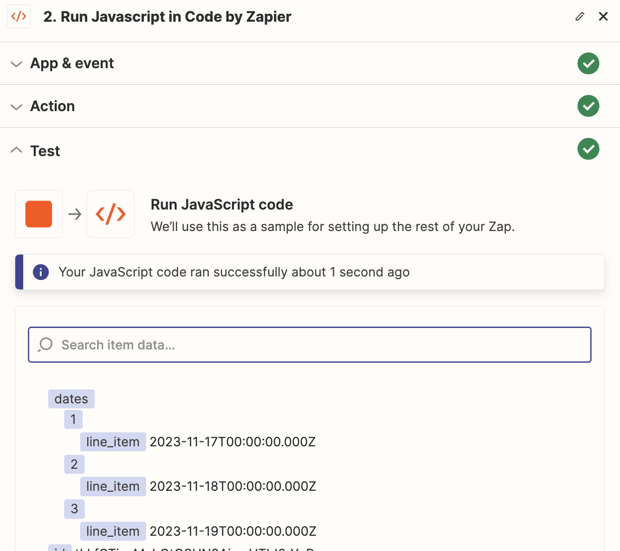This screenshot has height=551, width=620.
Task: Open the Action section title
Action: [x=53, y=106]
